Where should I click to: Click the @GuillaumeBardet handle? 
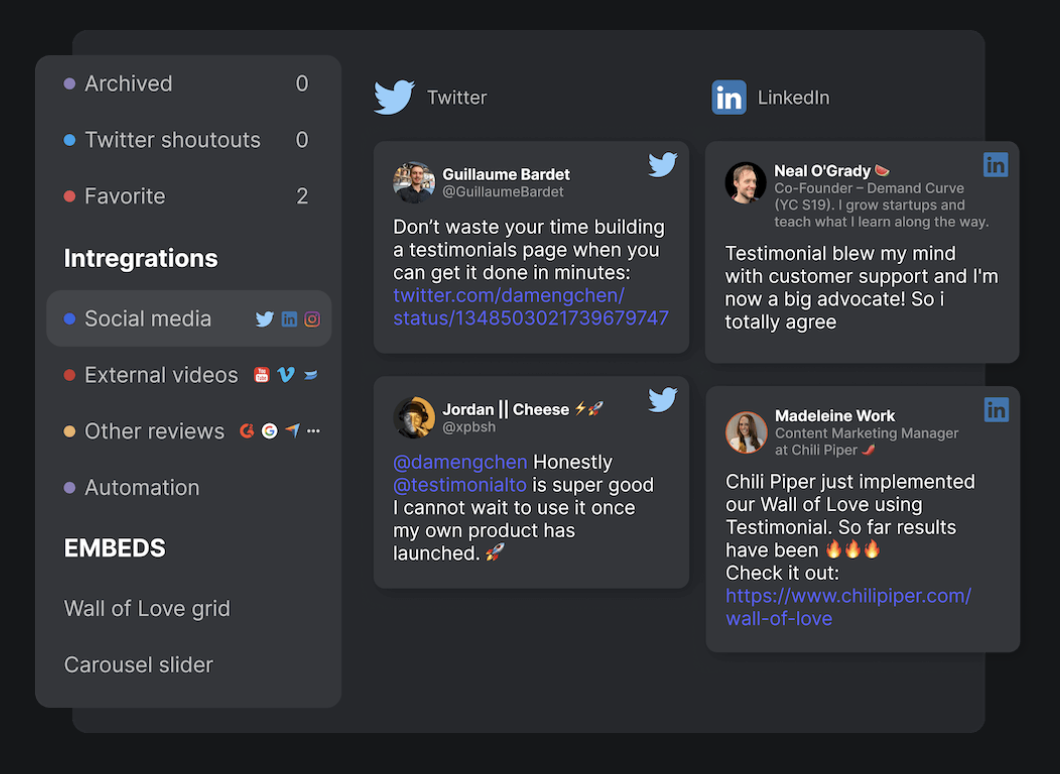click(502, 191)
